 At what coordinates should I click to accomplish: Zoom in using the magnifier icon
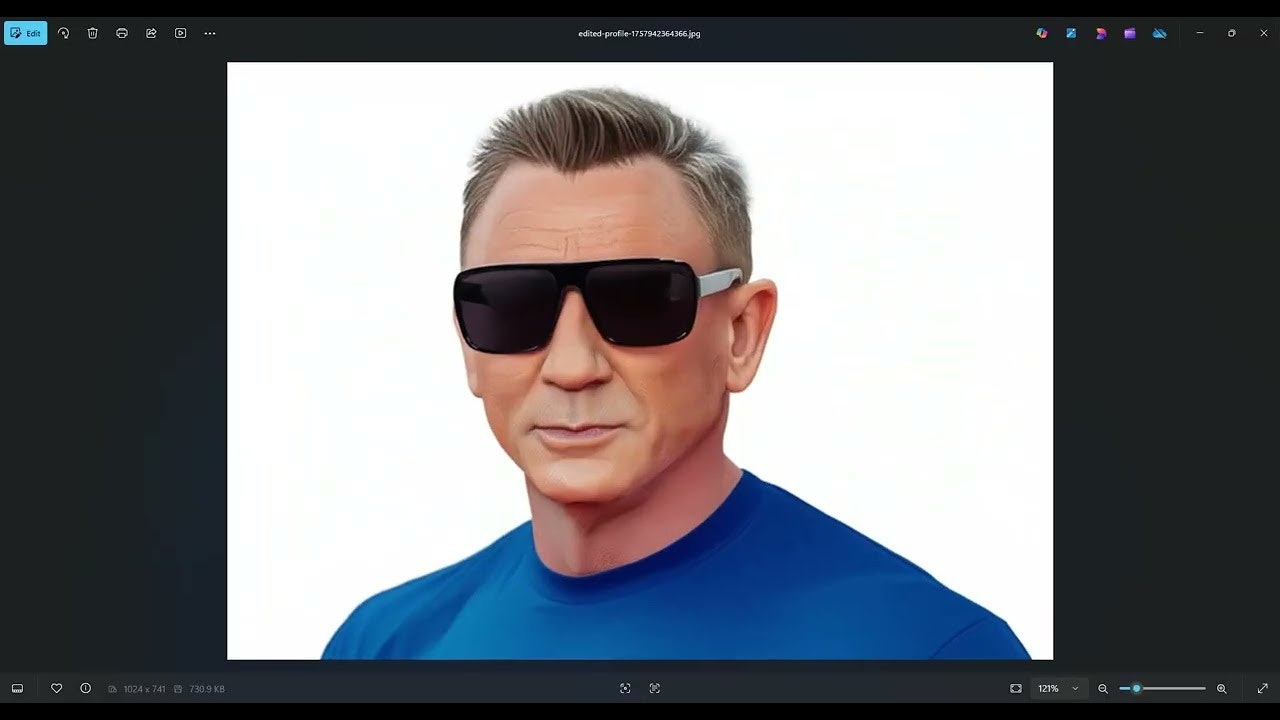[1222, 688]
